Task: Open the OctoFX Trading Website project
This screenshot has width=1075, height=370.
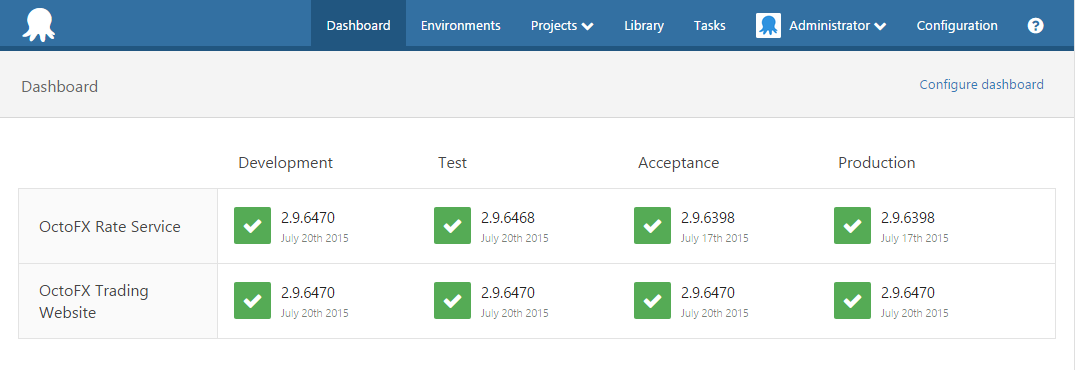Action: (x=94, y=301)
